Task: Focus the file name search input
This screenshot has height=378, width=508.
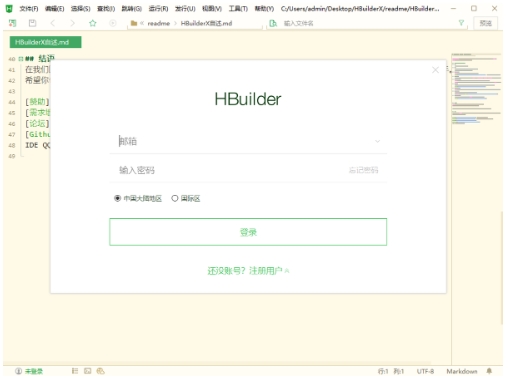Action: click(x=367, y=23)
